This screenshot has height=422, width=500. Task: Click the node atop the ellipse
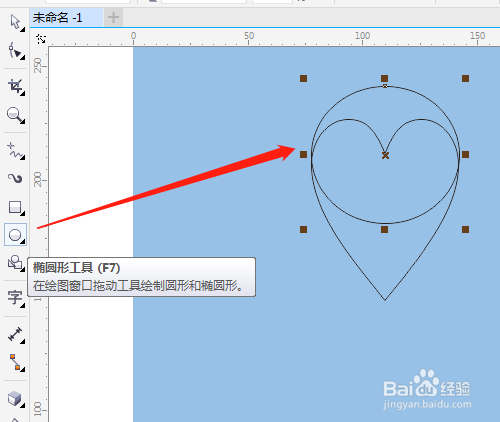click(385, 86)
